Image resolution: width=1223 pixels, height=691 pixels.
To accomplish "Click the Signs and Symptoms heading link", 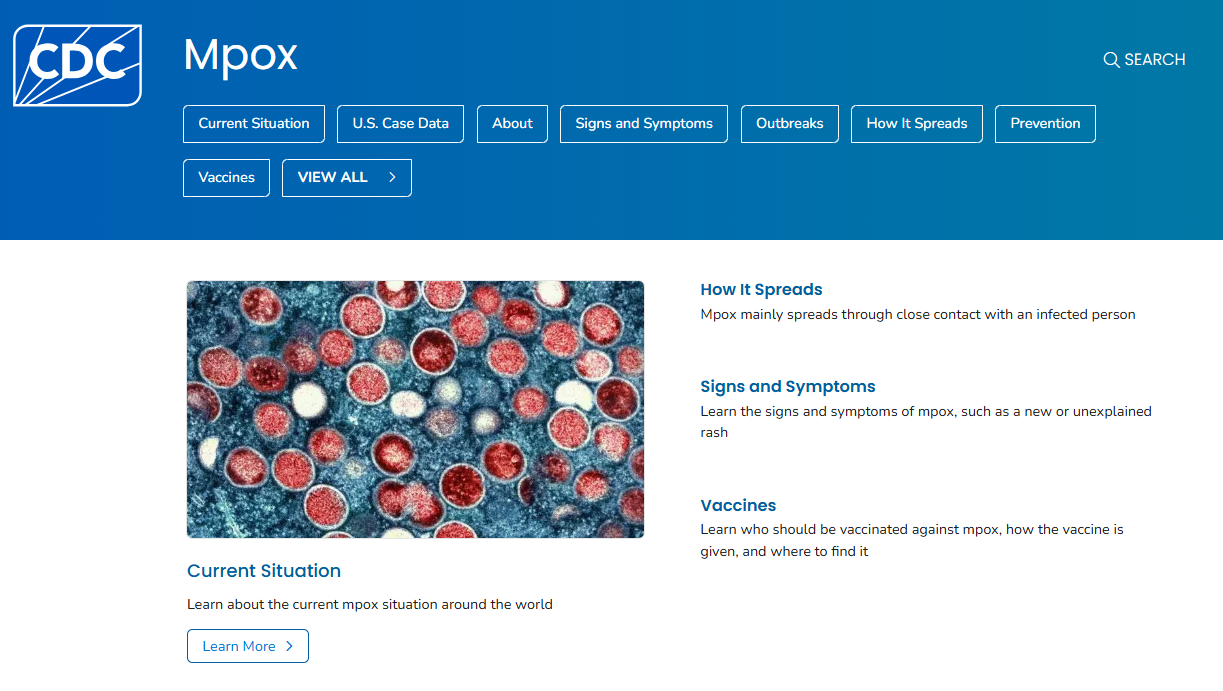I will click(x=787, y=386).
